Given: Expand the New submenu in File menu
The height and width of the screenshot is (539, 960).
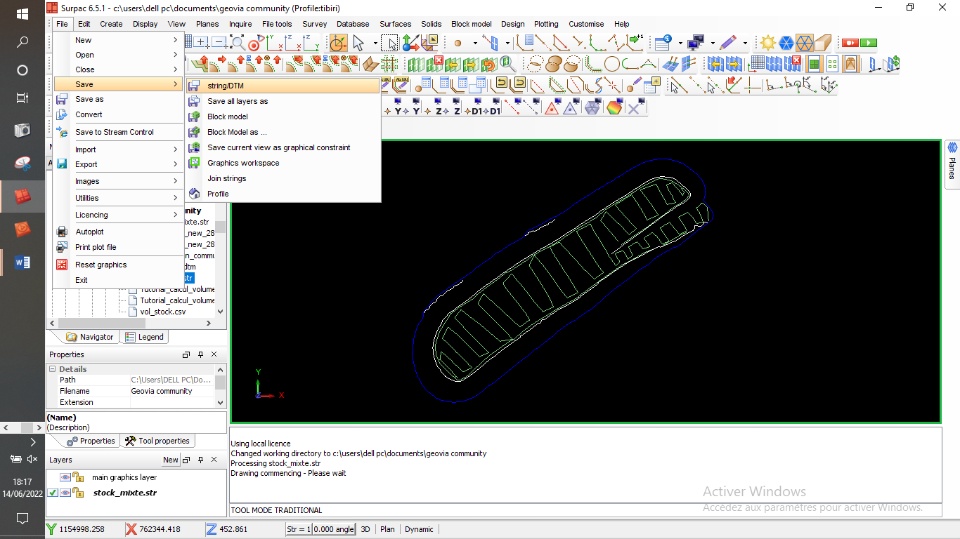Looking at the screenshot, I should tap(119, 40).
